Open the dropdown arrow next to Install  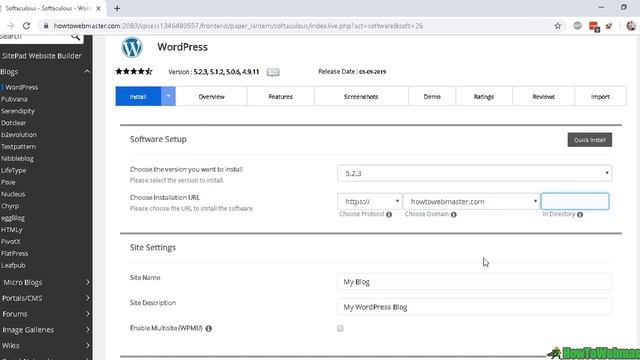pos(168,96)
